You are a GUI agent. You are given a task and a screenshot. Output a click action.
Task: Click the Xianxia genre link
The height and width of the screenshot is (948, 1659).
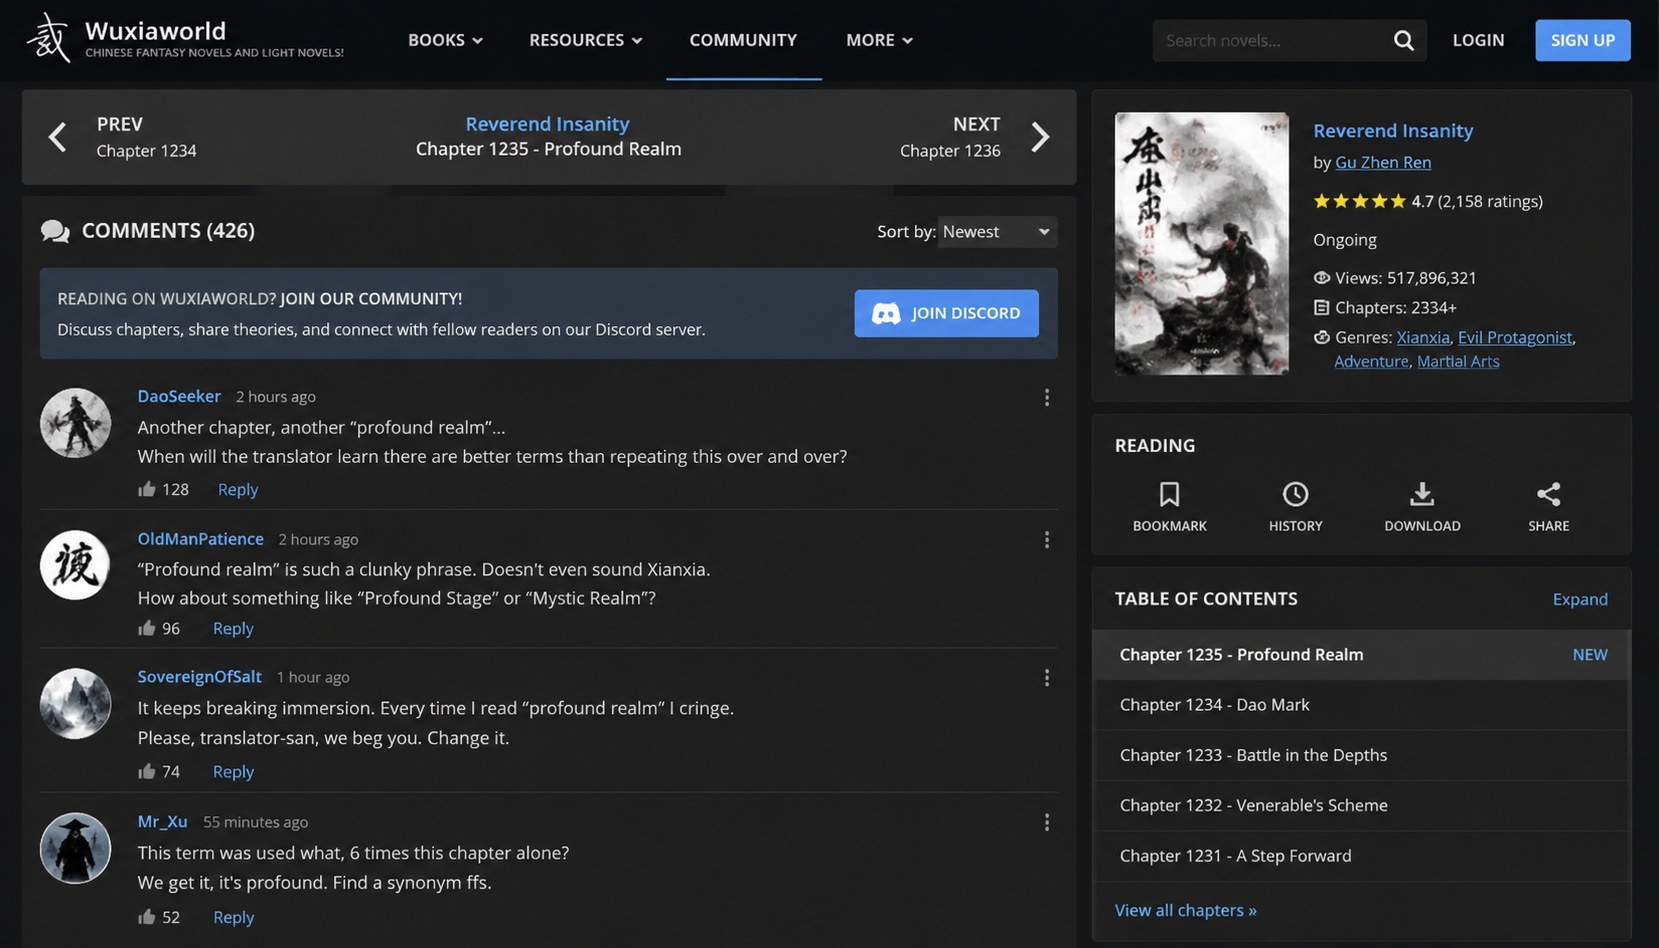1423,337
